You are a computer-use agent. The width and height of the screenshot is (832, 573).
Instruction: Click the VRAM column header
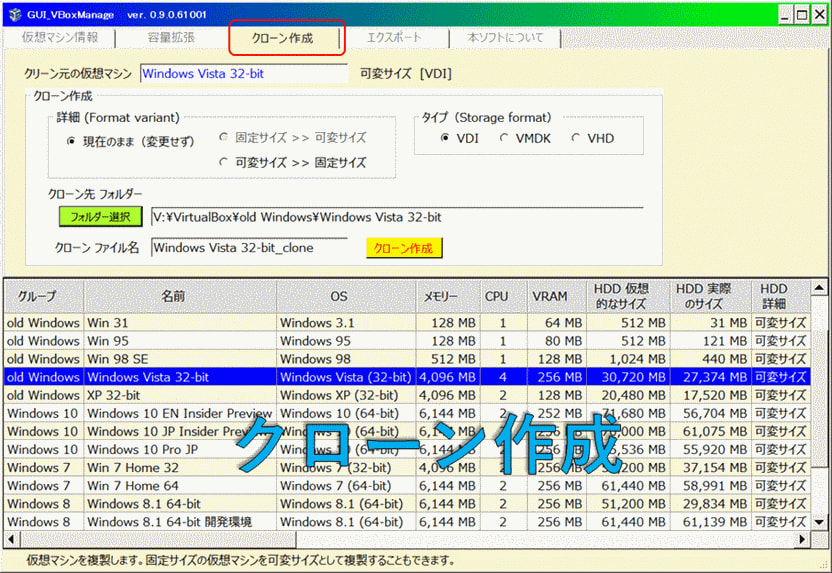[557, 296]
